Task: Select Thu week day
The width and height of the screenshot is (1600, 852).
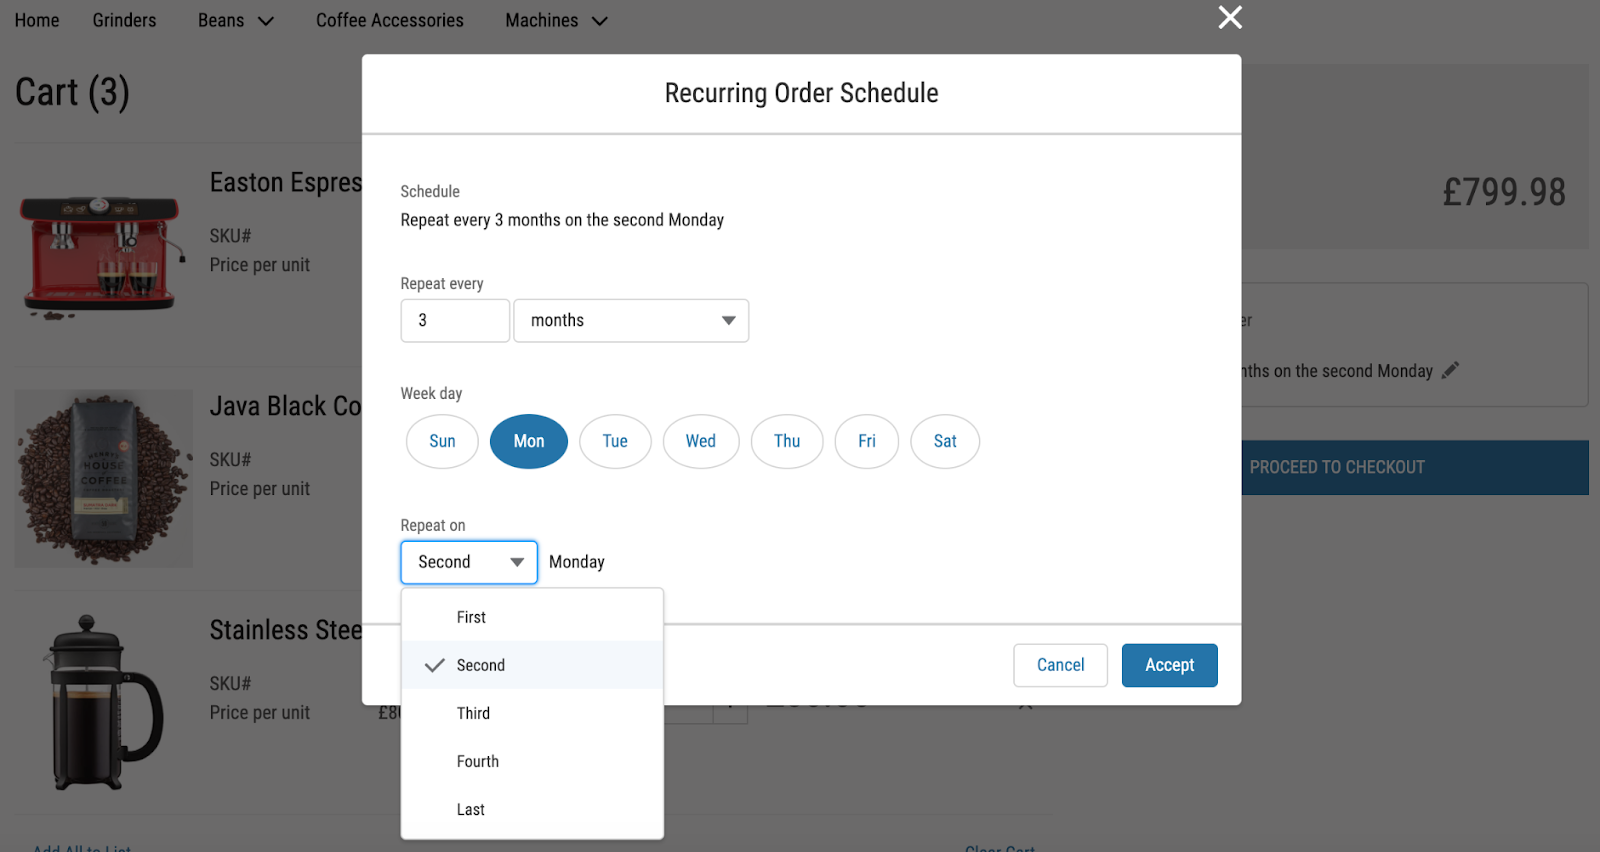Action: pyautogui.click(x=787, y=441)
